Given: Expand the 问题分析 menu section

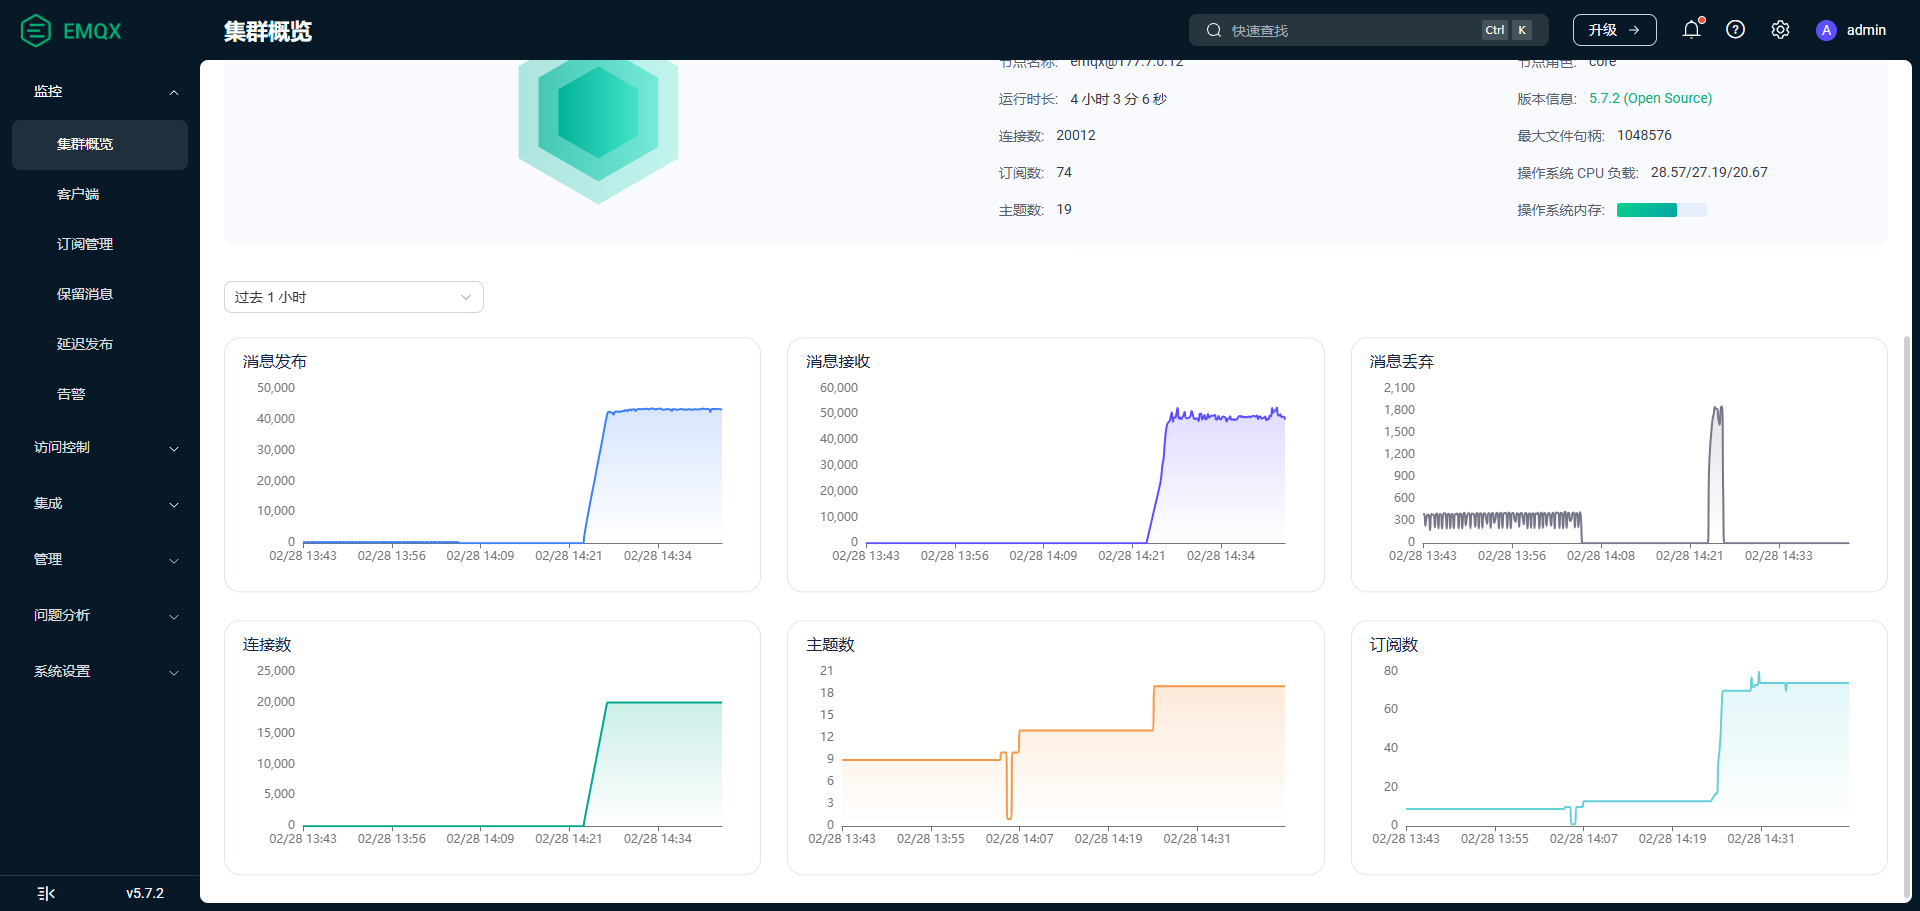Looking at the screenshot, I should [100, 616].
